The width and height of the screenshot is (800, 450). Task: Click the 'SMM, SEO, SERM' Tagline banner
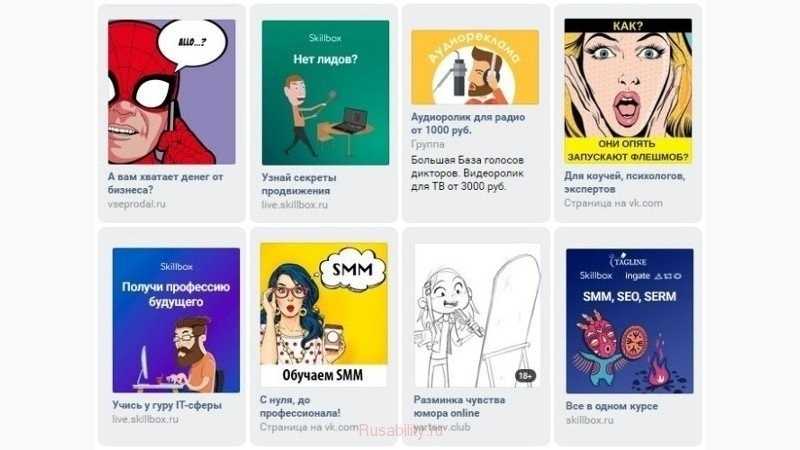point(630,321)
